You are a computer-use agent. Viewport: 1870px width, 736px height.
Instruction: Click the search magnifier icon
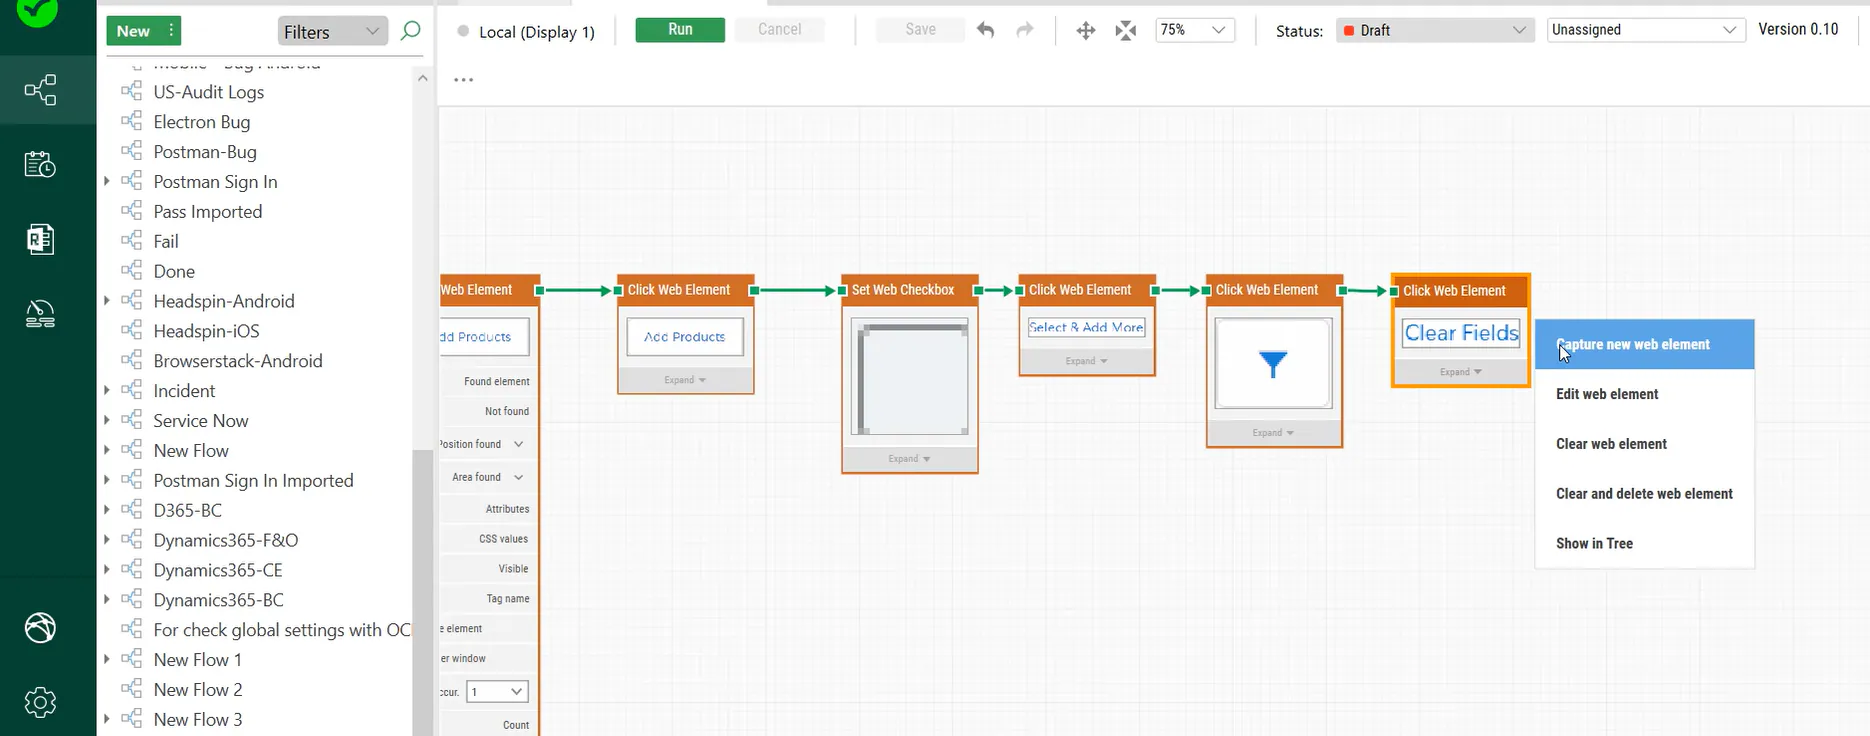tap(410, 31)
